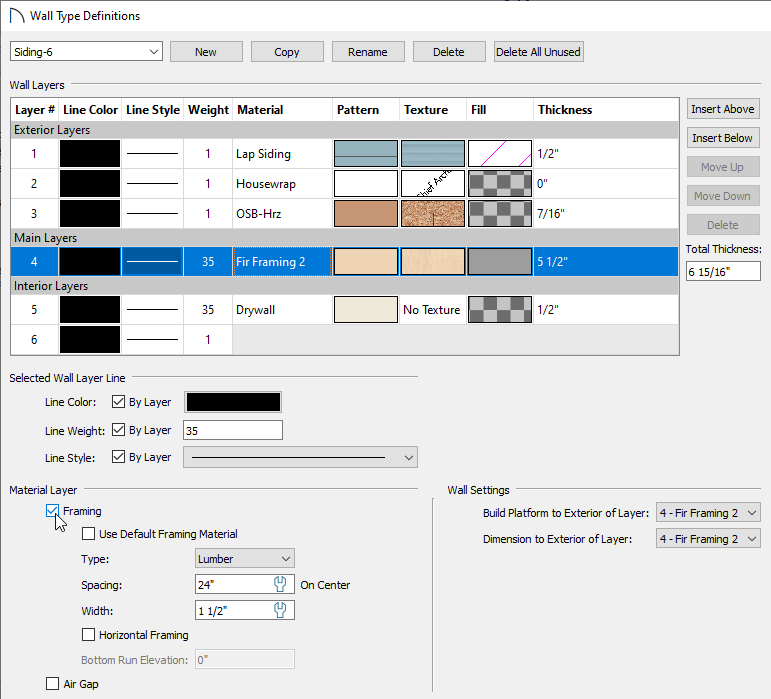Click Delete wall type button

(x=449, y=52)
